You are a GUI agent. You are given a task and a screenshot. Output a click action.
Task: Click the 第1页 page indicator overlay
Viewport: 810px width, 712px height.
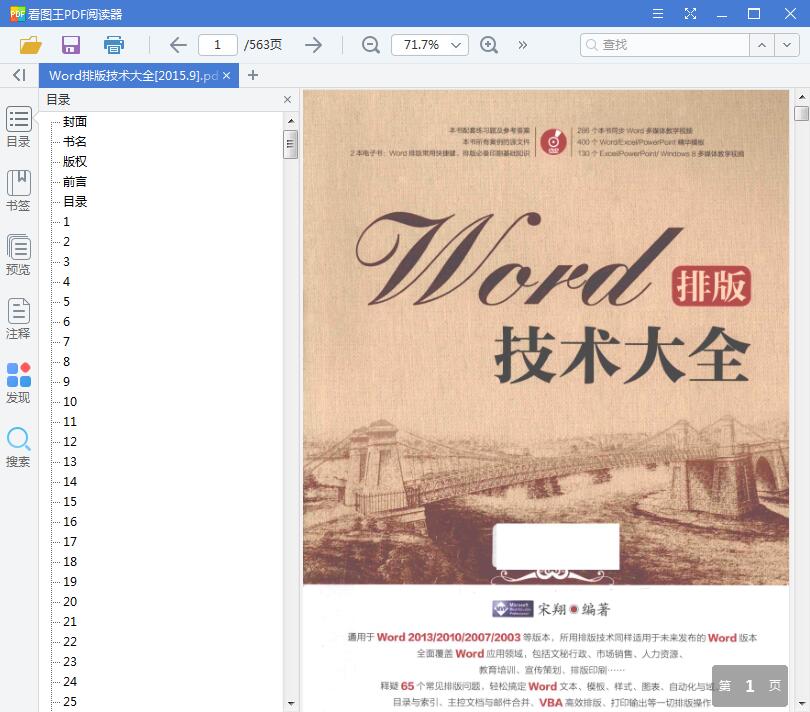[x=750, y=686]
